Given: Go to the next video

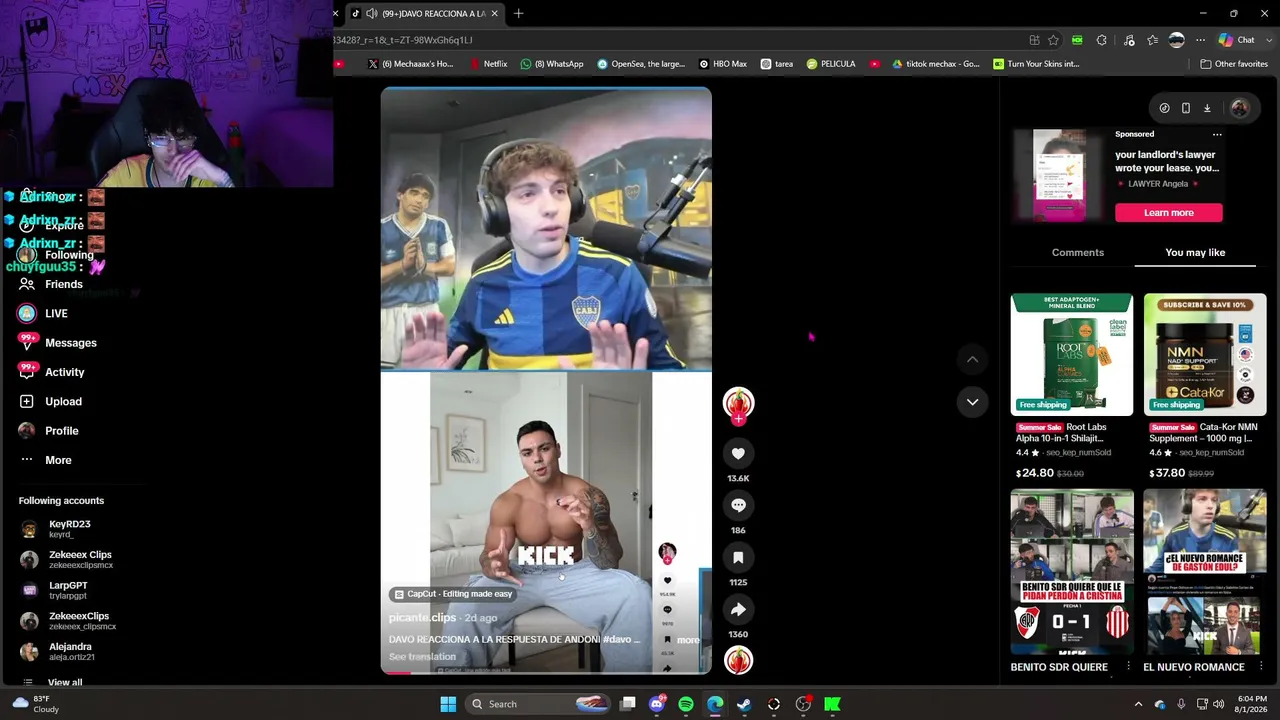Looking at the screenshot, I should click(972, 402).
